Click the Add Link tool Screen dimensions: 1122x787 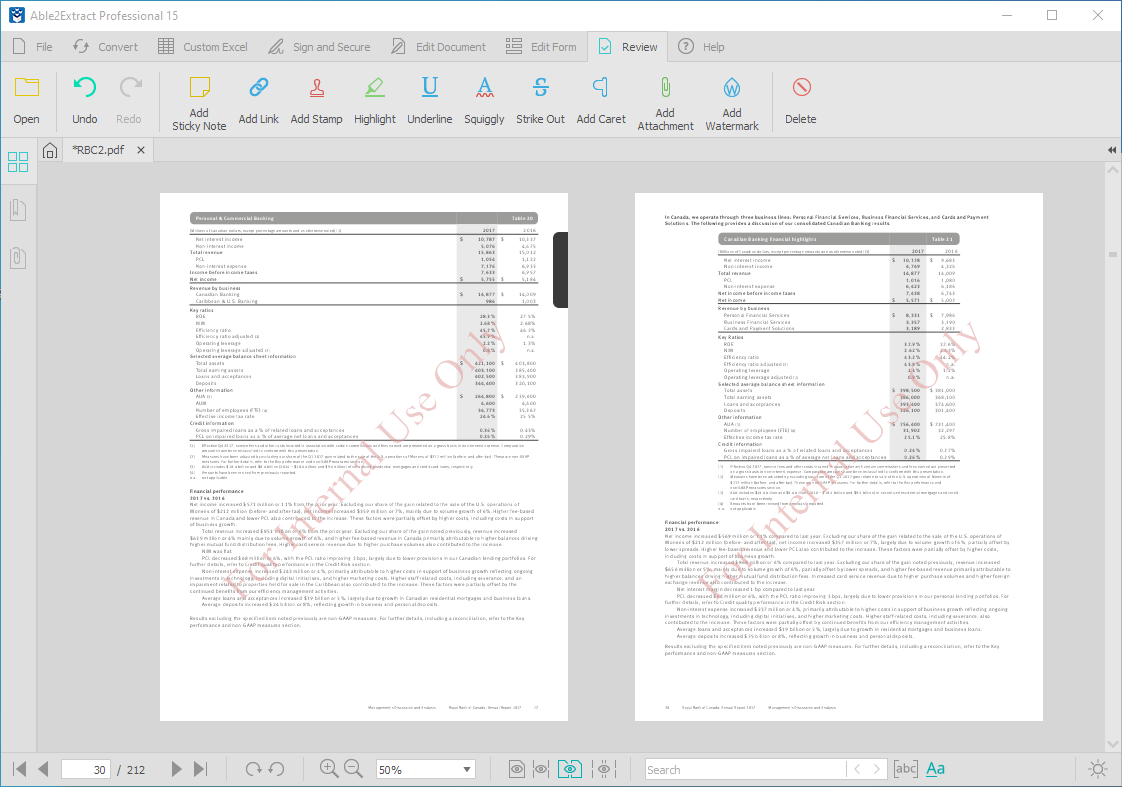click(258, 102)
